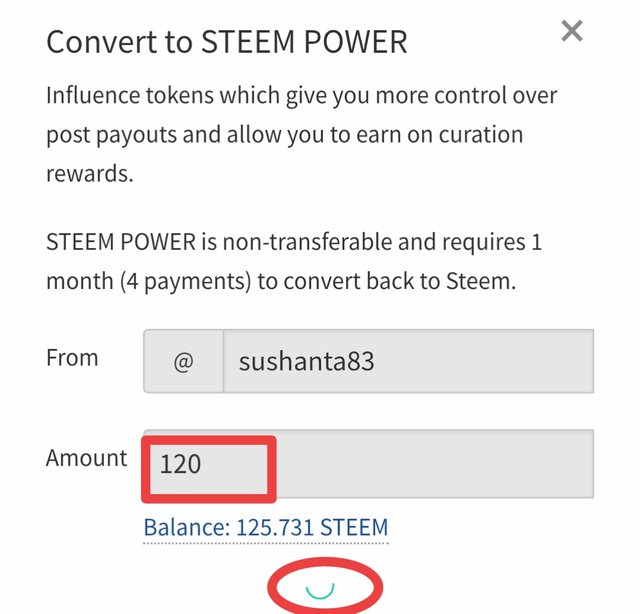Click the (4 payments) text
Screen dimensions: 640x614
186,282
